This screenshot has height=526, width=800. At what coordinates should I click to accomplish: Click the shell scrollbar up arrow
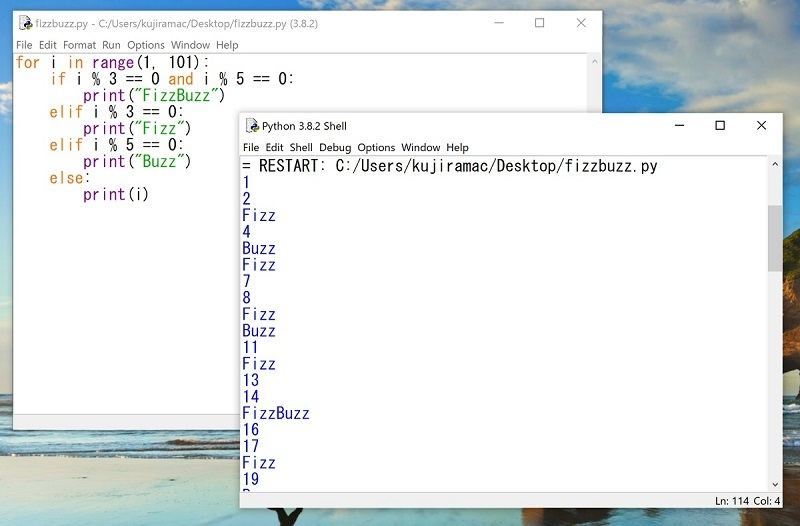(775, 165)
